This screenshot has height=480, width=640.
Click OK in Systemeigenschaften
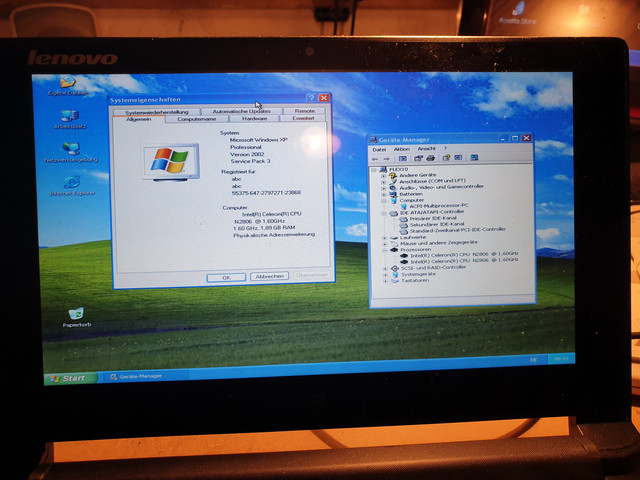226,278
